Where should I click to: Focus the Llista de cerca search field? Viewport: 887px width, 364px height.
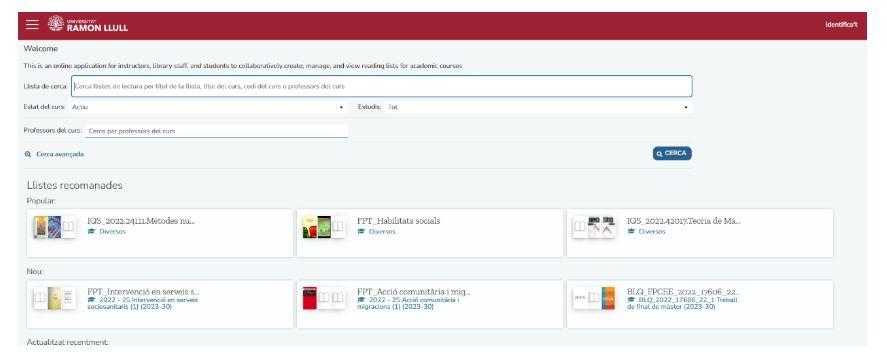(x=381, y=86)
